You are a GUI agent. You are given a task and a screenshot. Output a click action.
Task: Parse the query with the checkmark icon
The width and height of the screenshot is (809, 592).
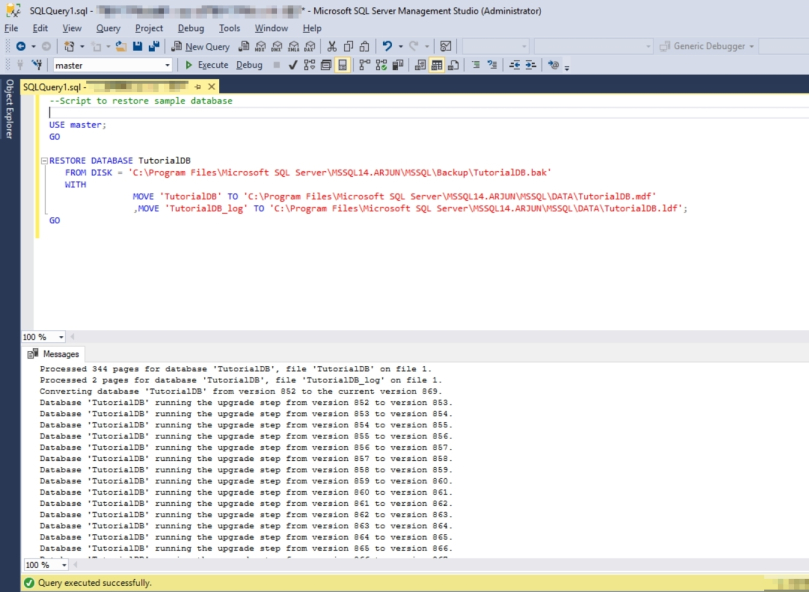[293, 65]
